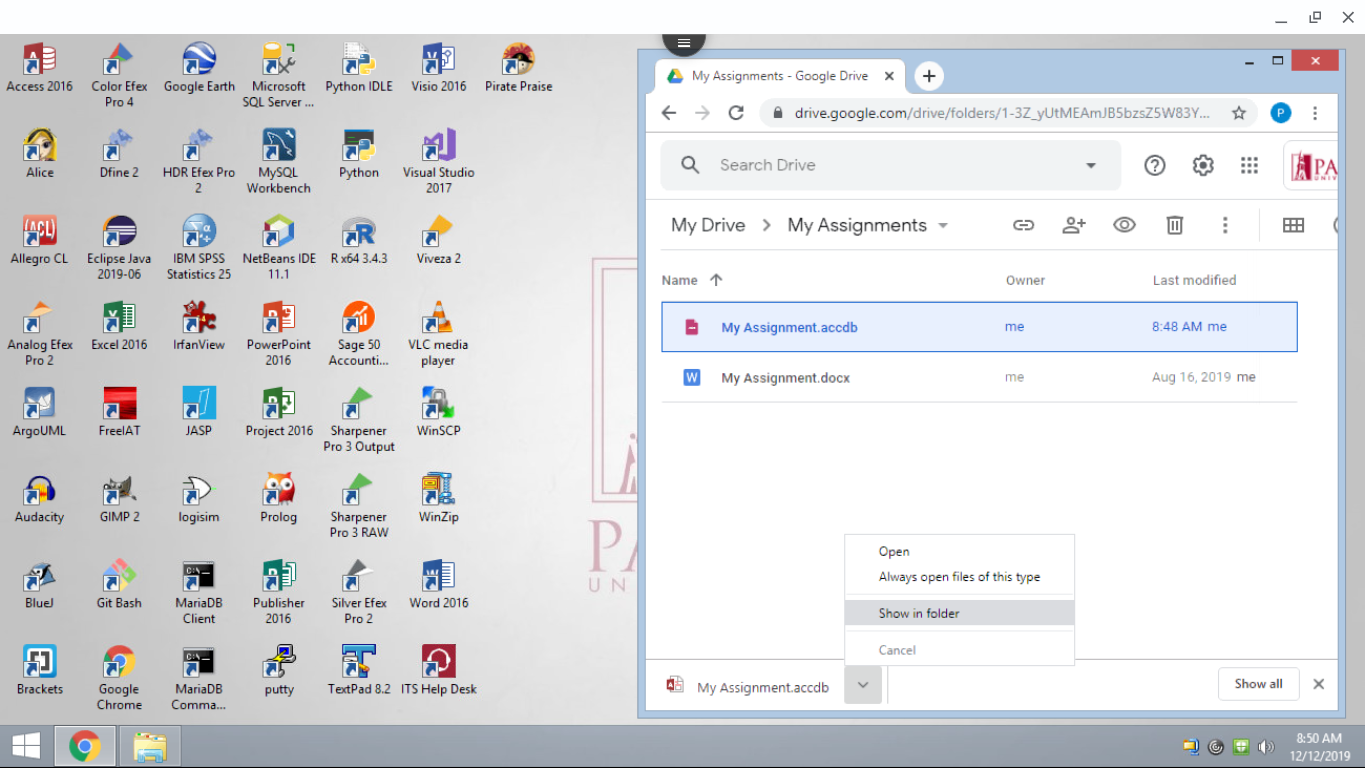1365x768 pixels.
Task: Open the Excel 2016 desktop icon
Action: (119, 325)
